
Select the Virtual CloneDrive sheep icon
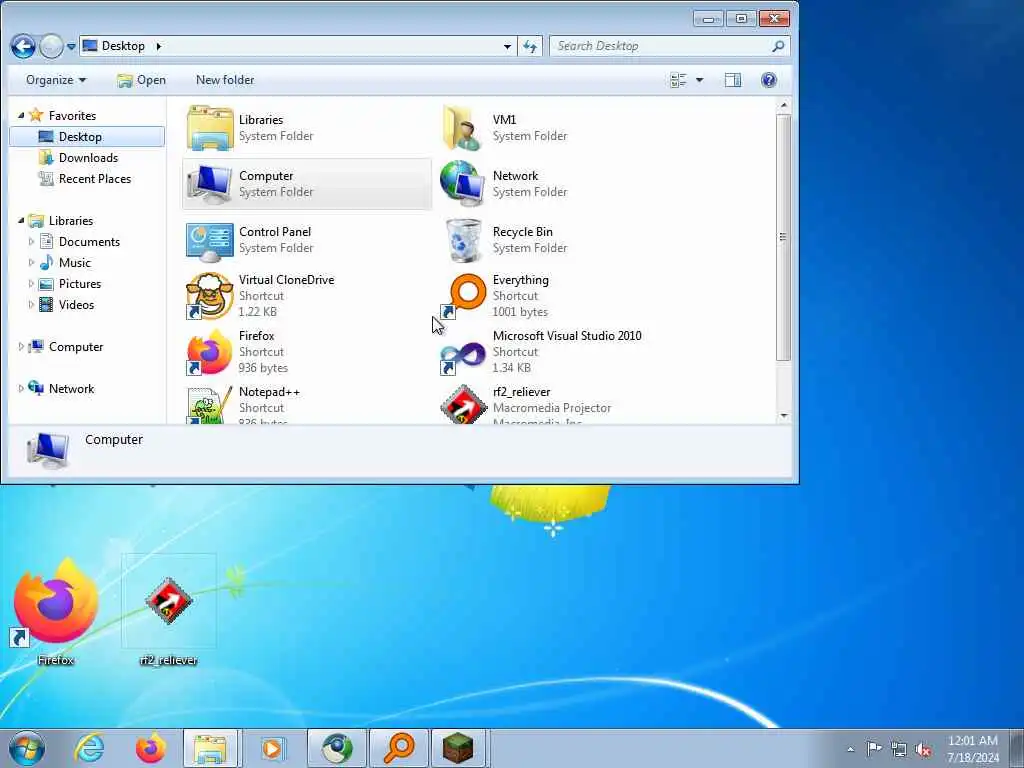pos(210,296)
